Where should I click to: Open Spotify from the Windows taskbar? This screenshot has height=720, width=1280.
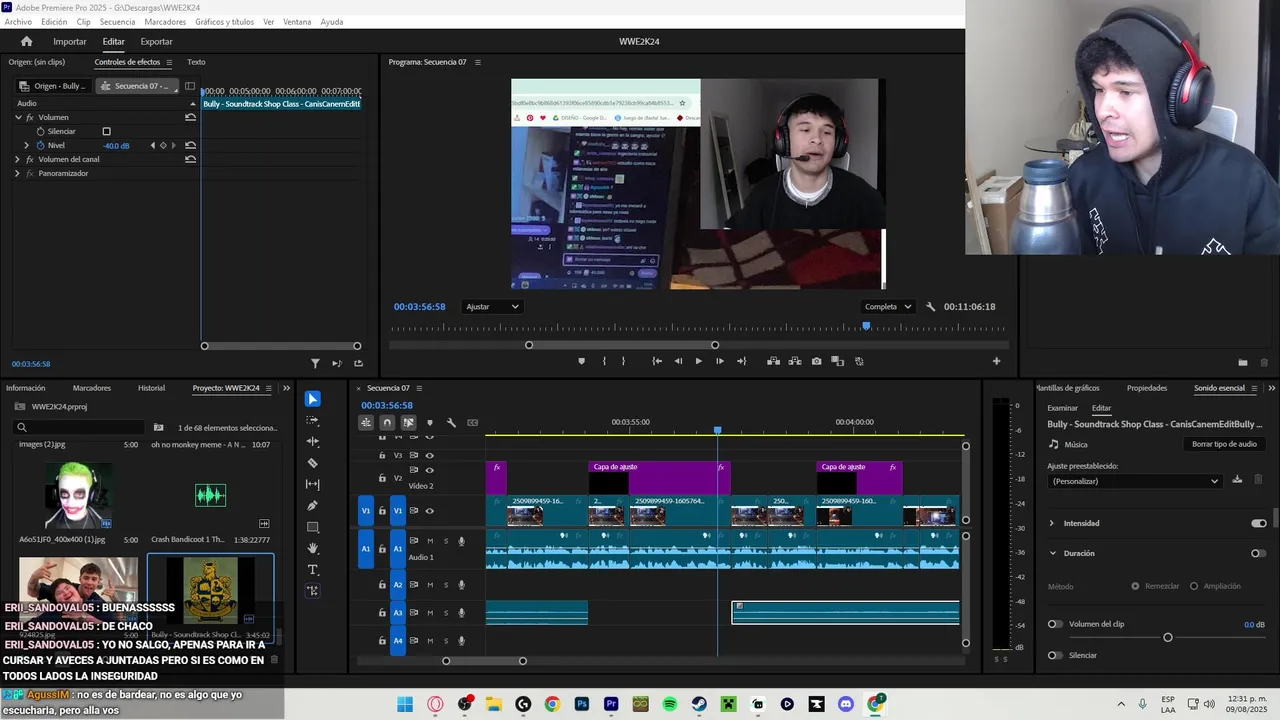click(669, 705)
